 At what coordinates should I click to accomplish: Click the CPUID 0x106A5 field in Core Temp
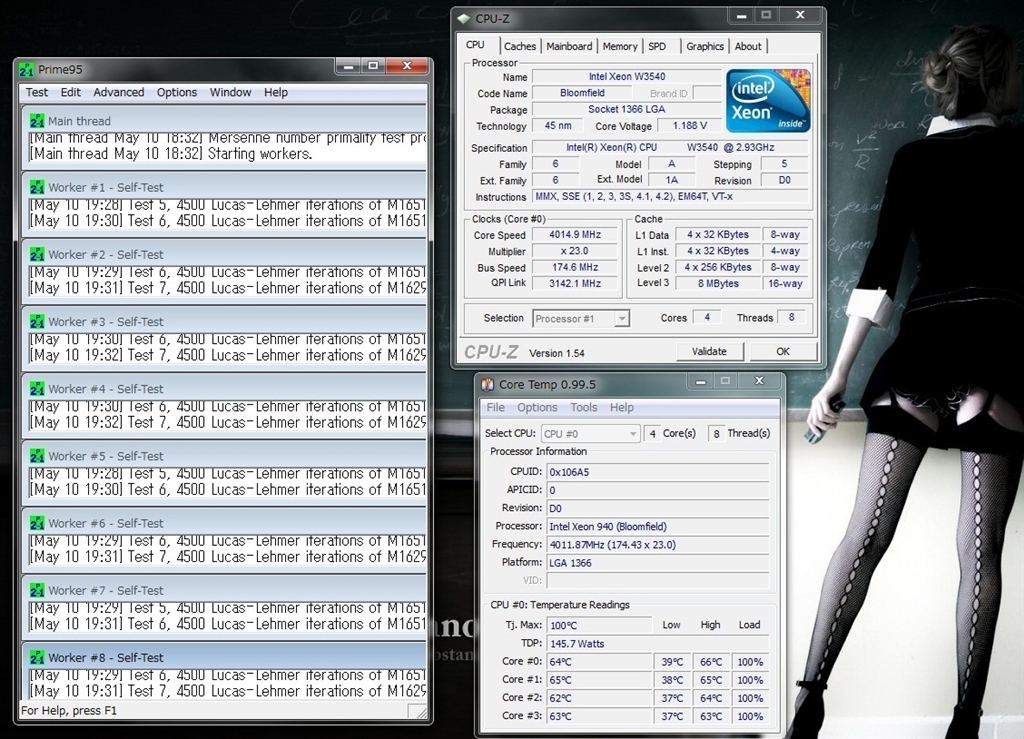pyautogui.click(x=658, y=472)
